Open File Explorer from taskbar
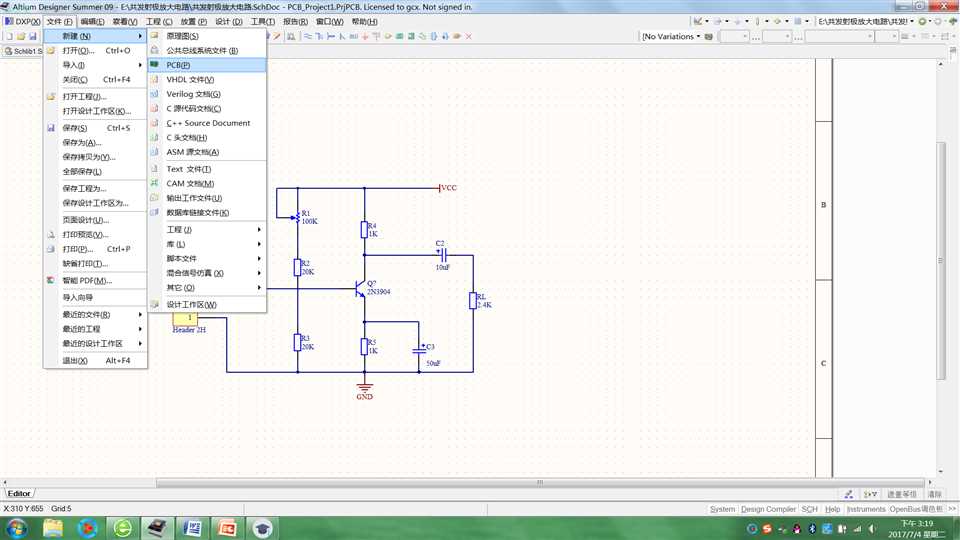Viewport: 960px width, 540px height. click(x=53, y=528)
